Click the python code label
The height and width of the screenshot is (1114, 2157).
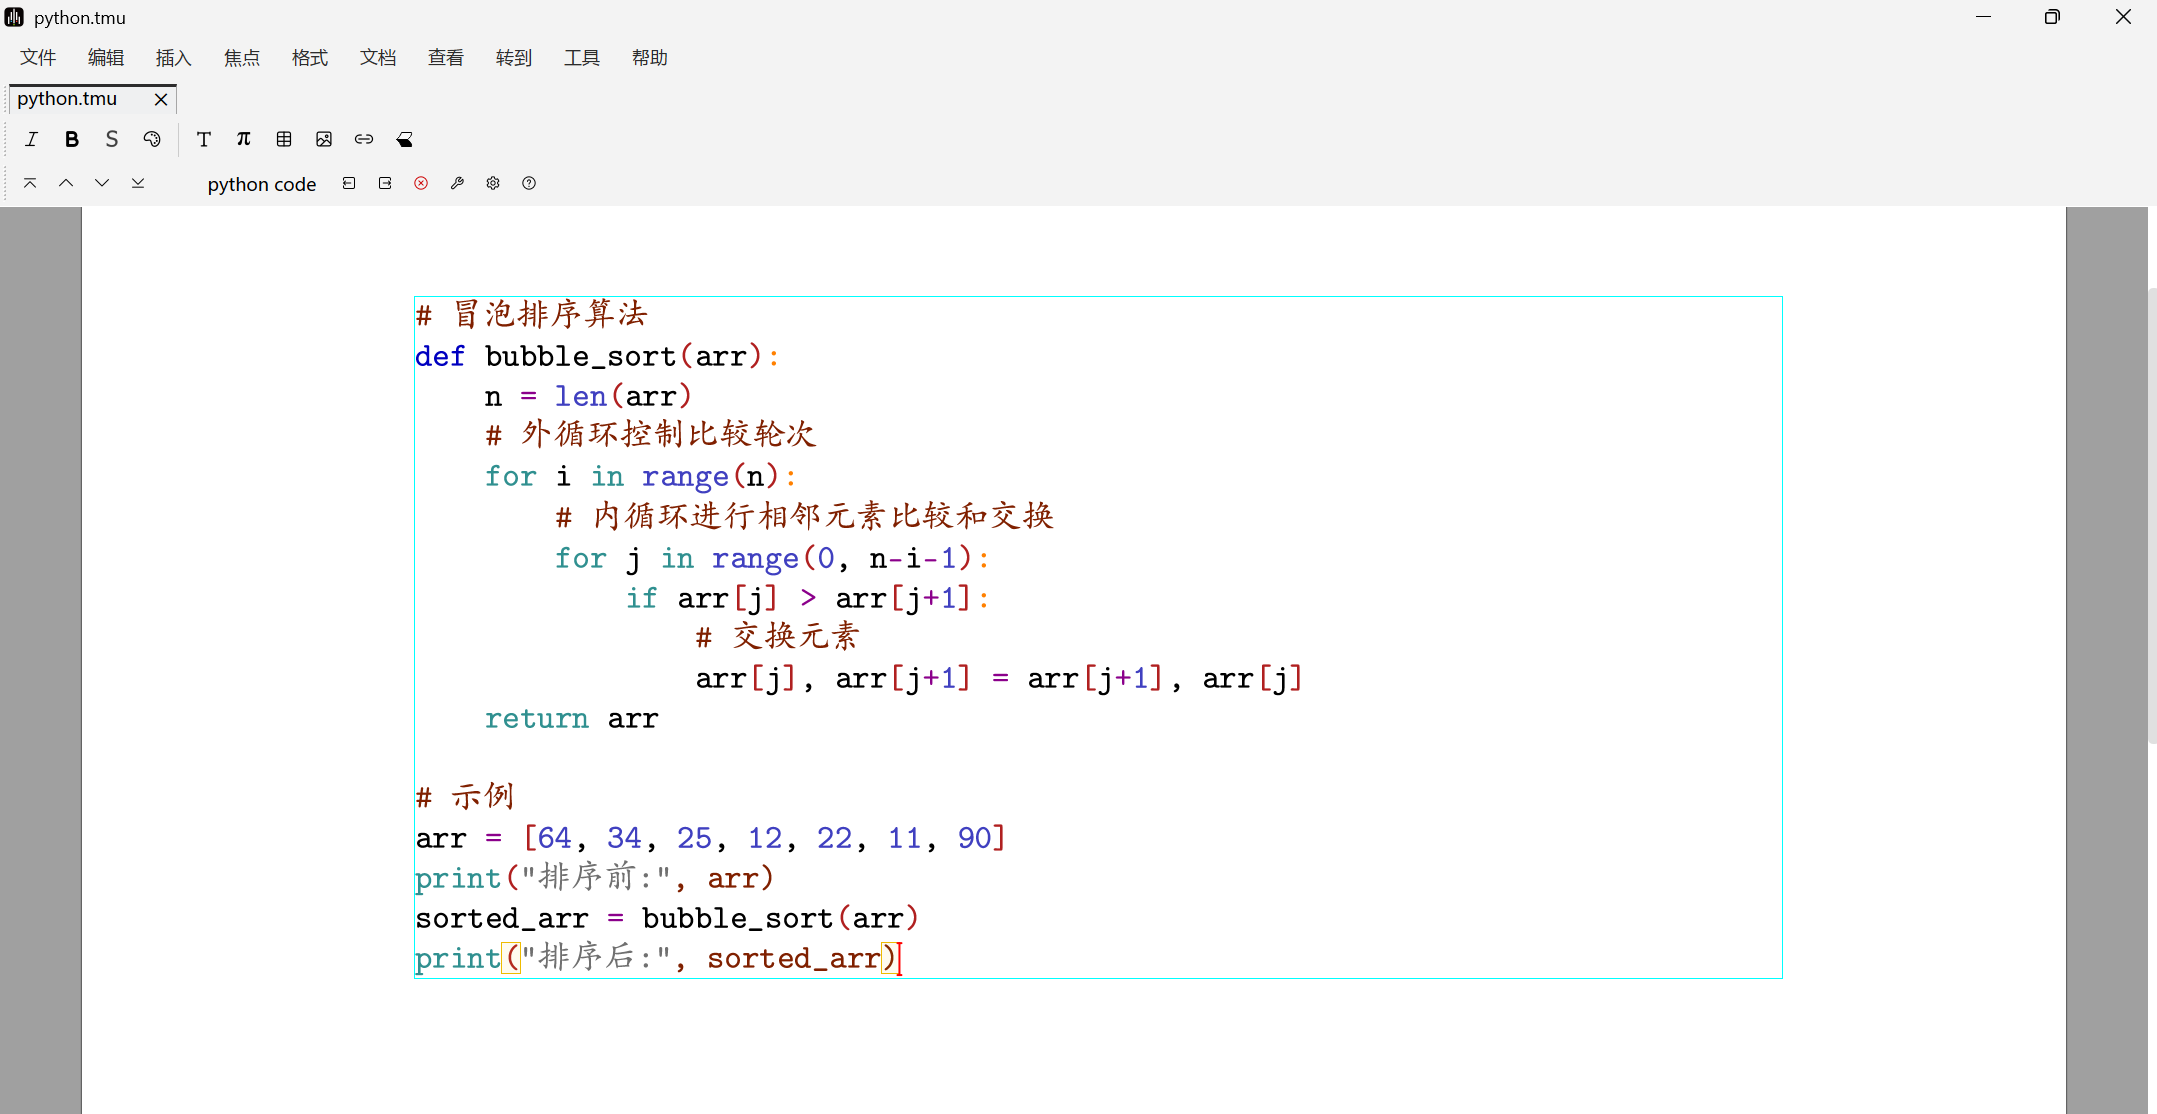(x=261, y=184)
